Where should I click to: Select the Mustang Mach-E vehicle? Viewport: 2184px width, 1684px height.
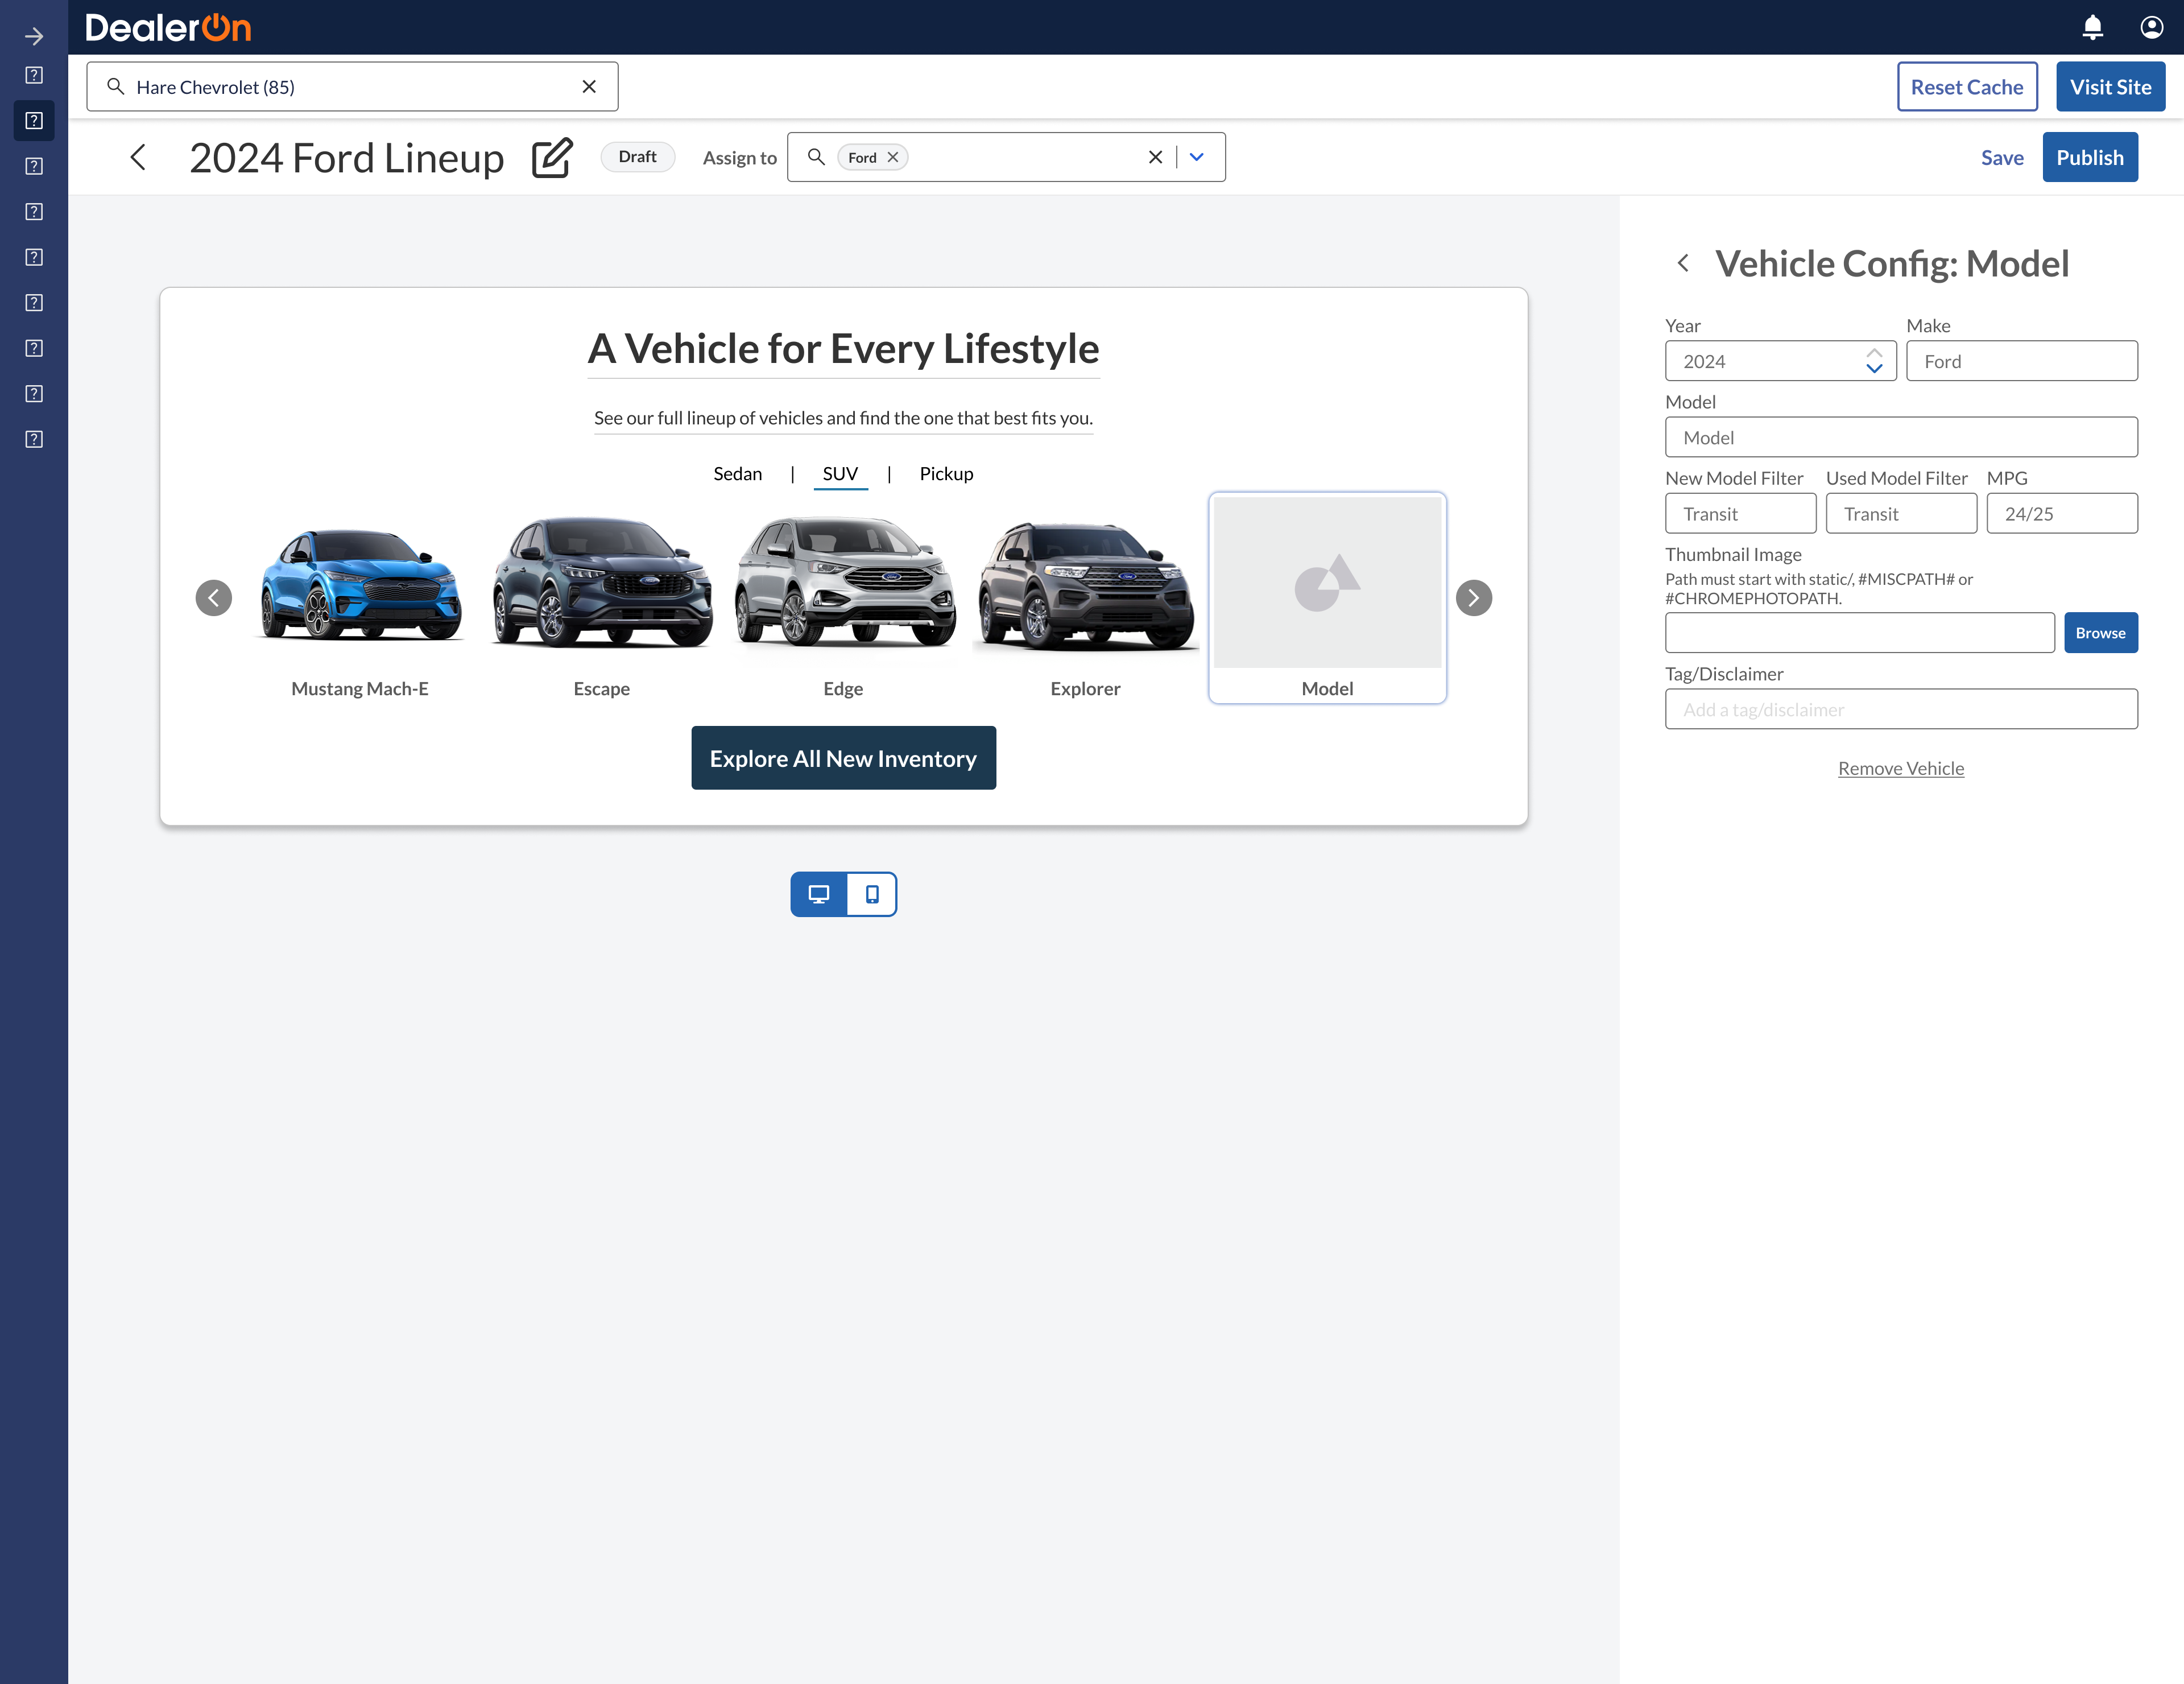point(360,598)
